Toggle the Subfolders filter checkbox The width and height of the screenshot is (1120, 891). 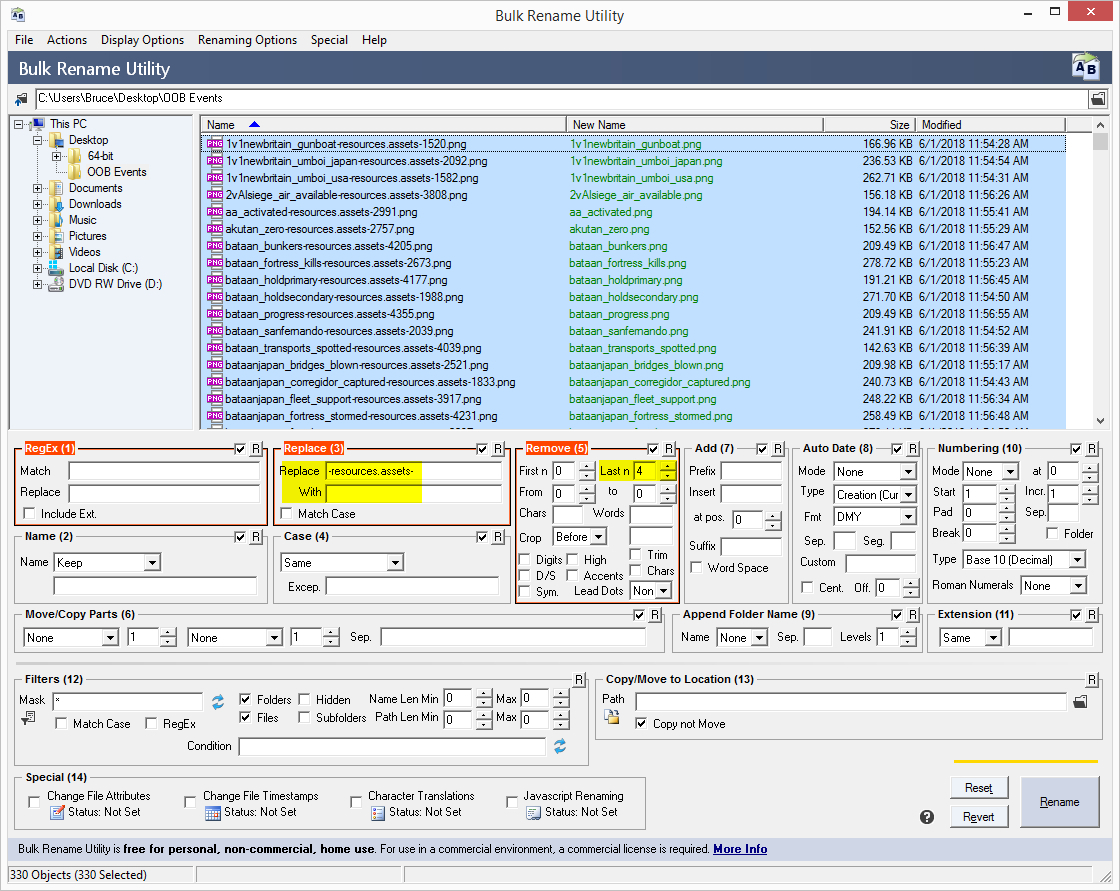pyautogui.click(x=306, y=718)
